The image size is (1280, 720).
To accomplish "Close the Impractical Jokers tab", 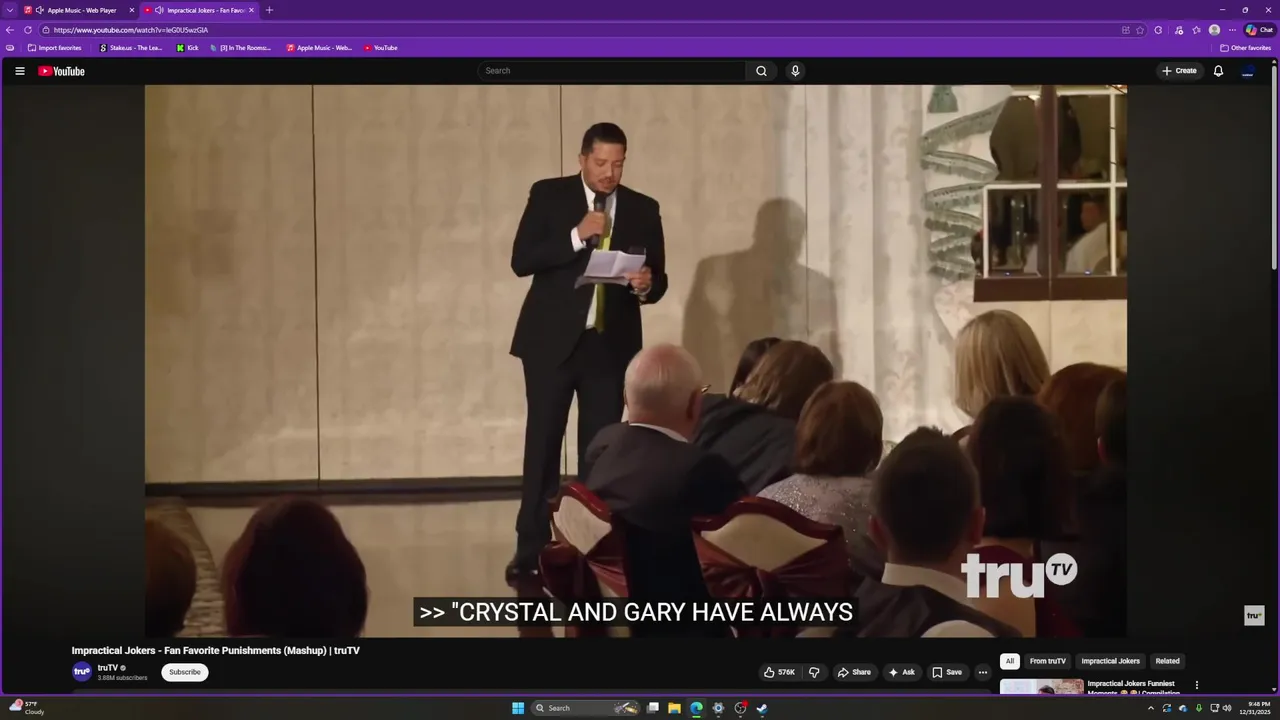I will coord(251,10).
